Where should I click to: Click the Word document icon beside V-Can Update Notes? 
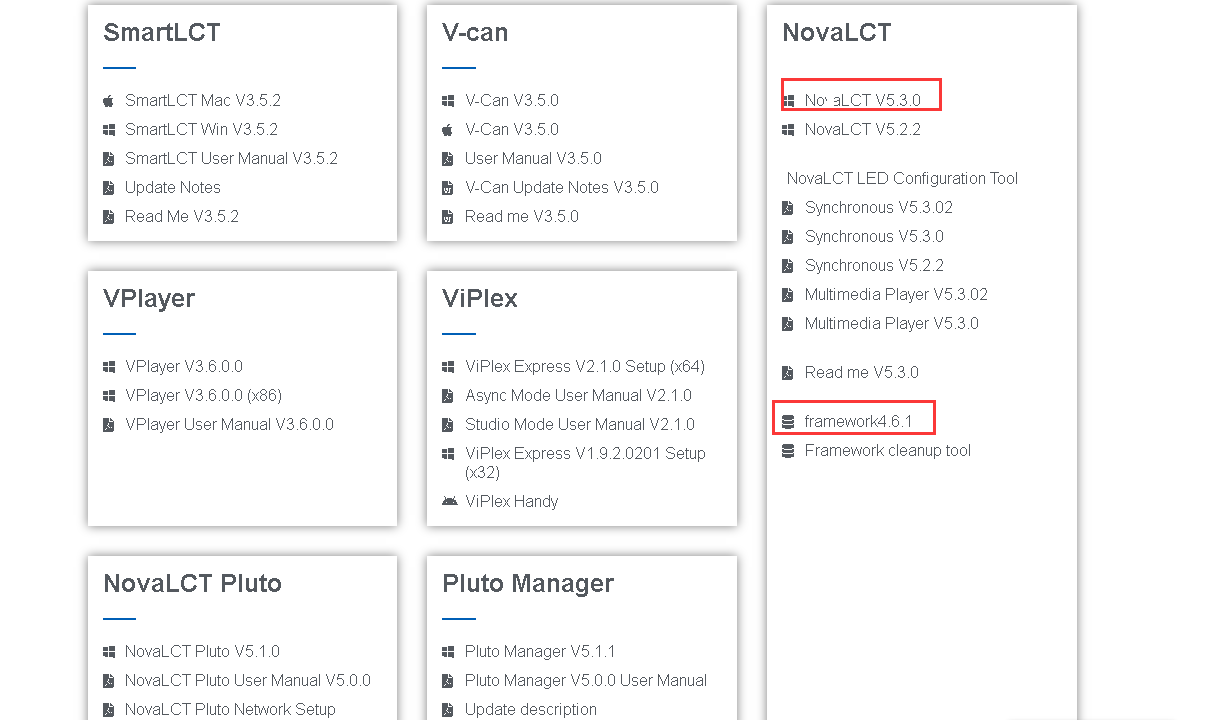448,188
